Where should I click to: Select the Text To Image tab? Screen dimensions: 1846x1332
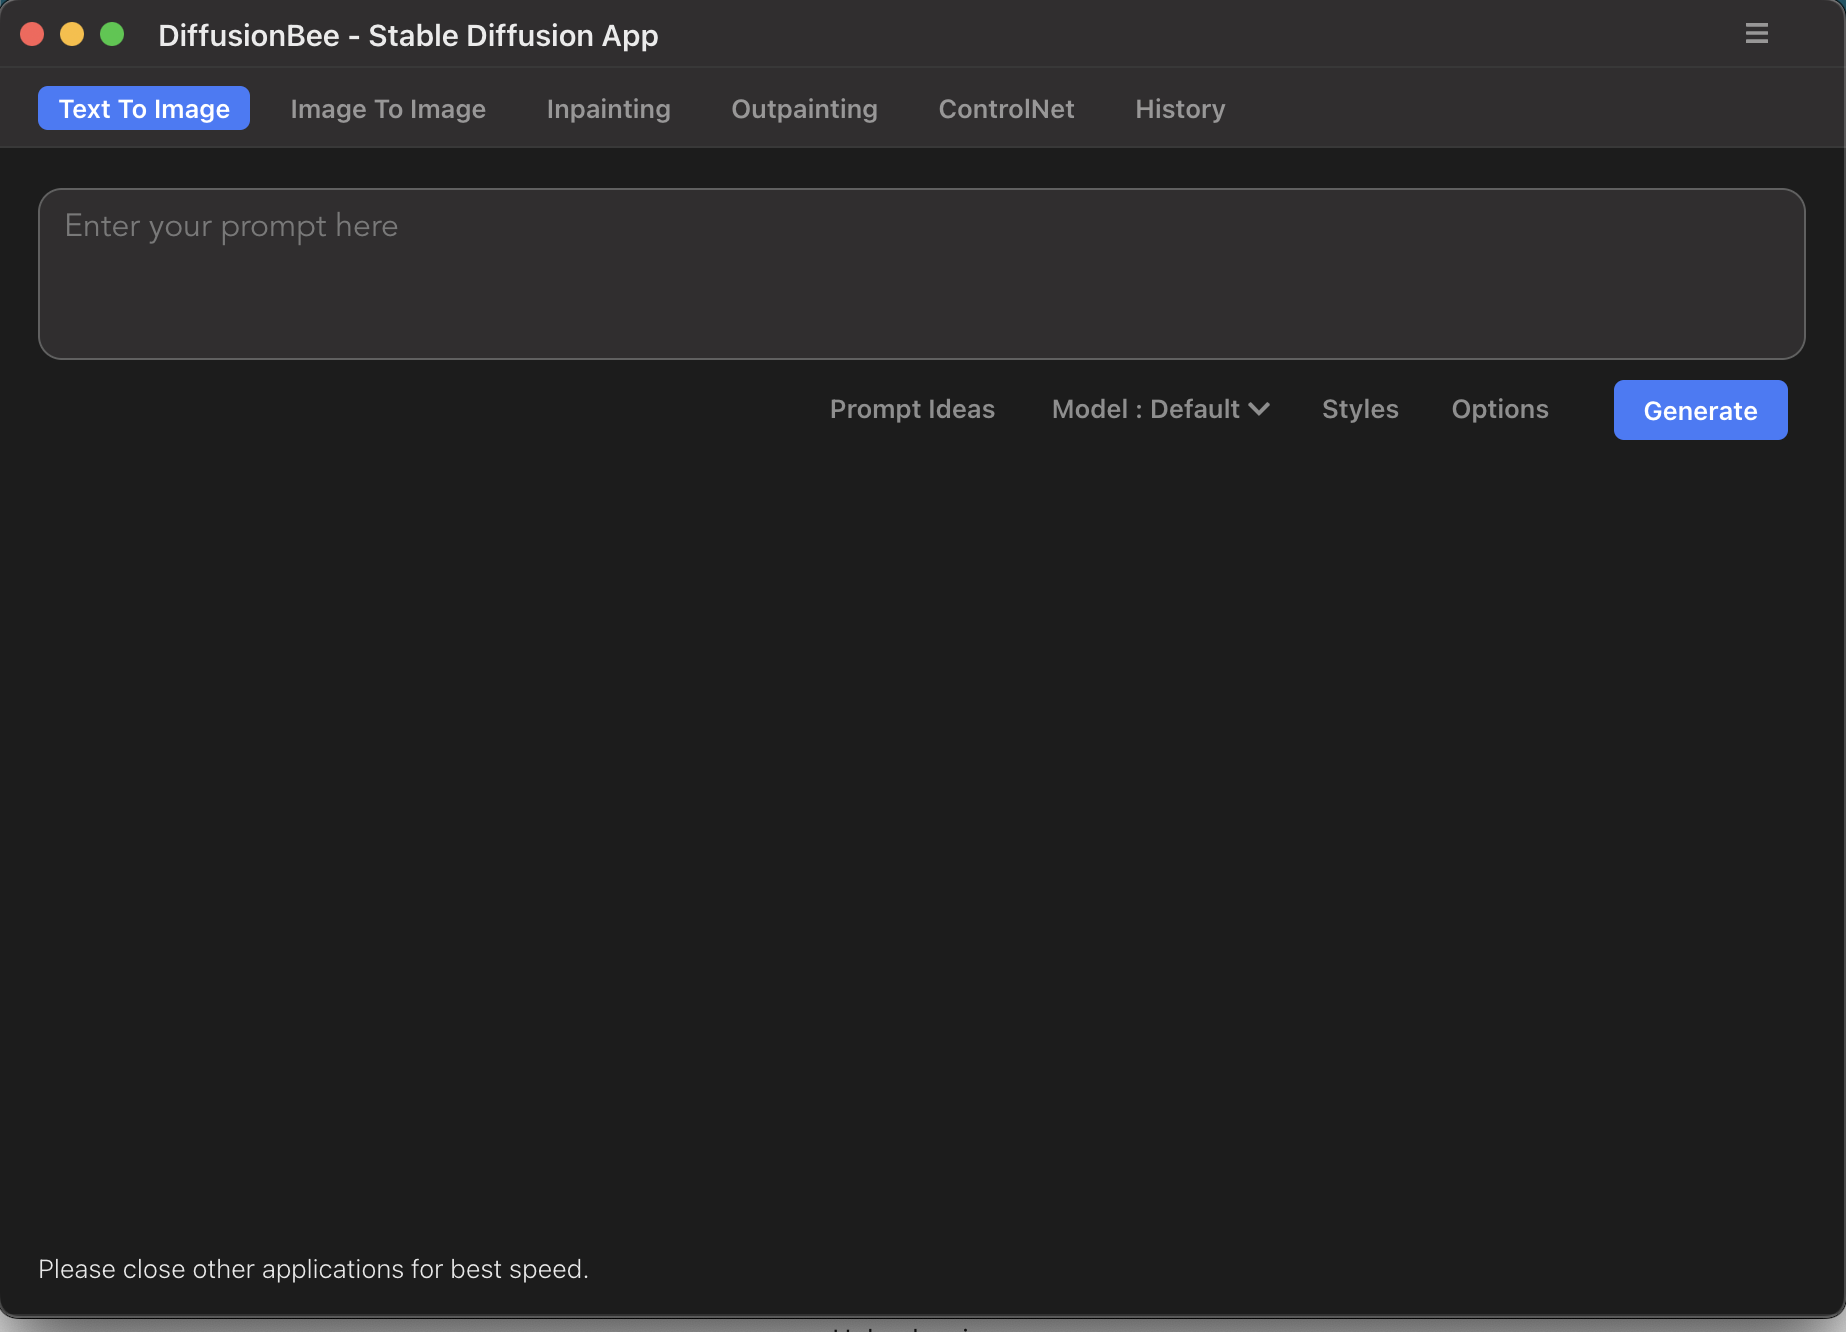coord(144,108)
